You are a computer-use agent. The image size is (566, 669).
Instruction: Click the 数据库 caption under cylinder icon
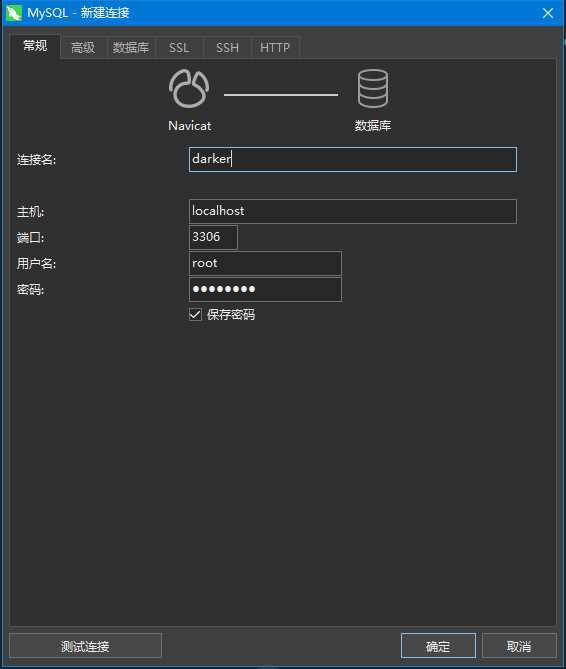373,125
